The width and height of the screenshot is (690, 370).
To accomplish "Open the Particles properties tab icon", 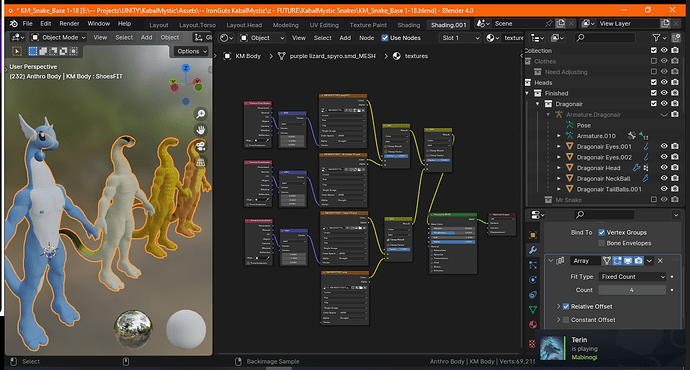I will 533,265.
